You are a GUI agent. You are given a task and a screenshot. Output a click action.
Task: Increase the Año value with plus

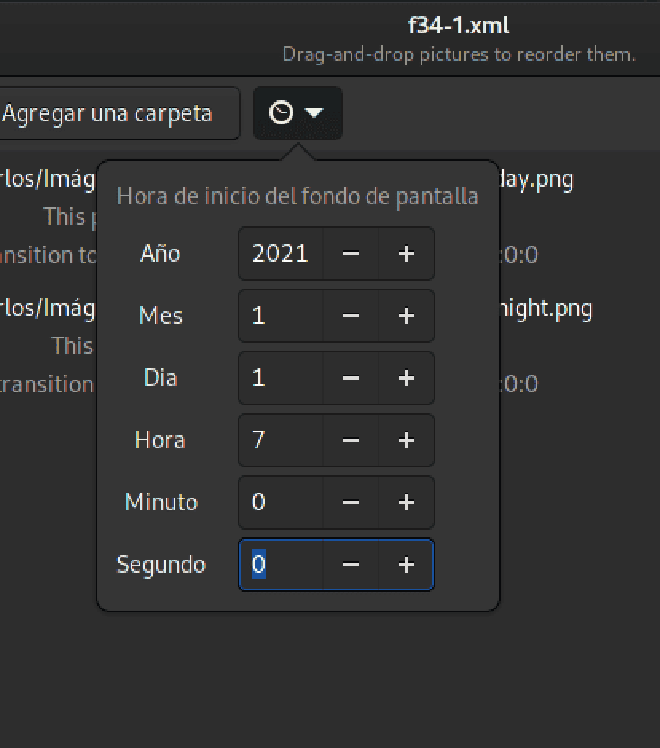click(x=406, y=253)
